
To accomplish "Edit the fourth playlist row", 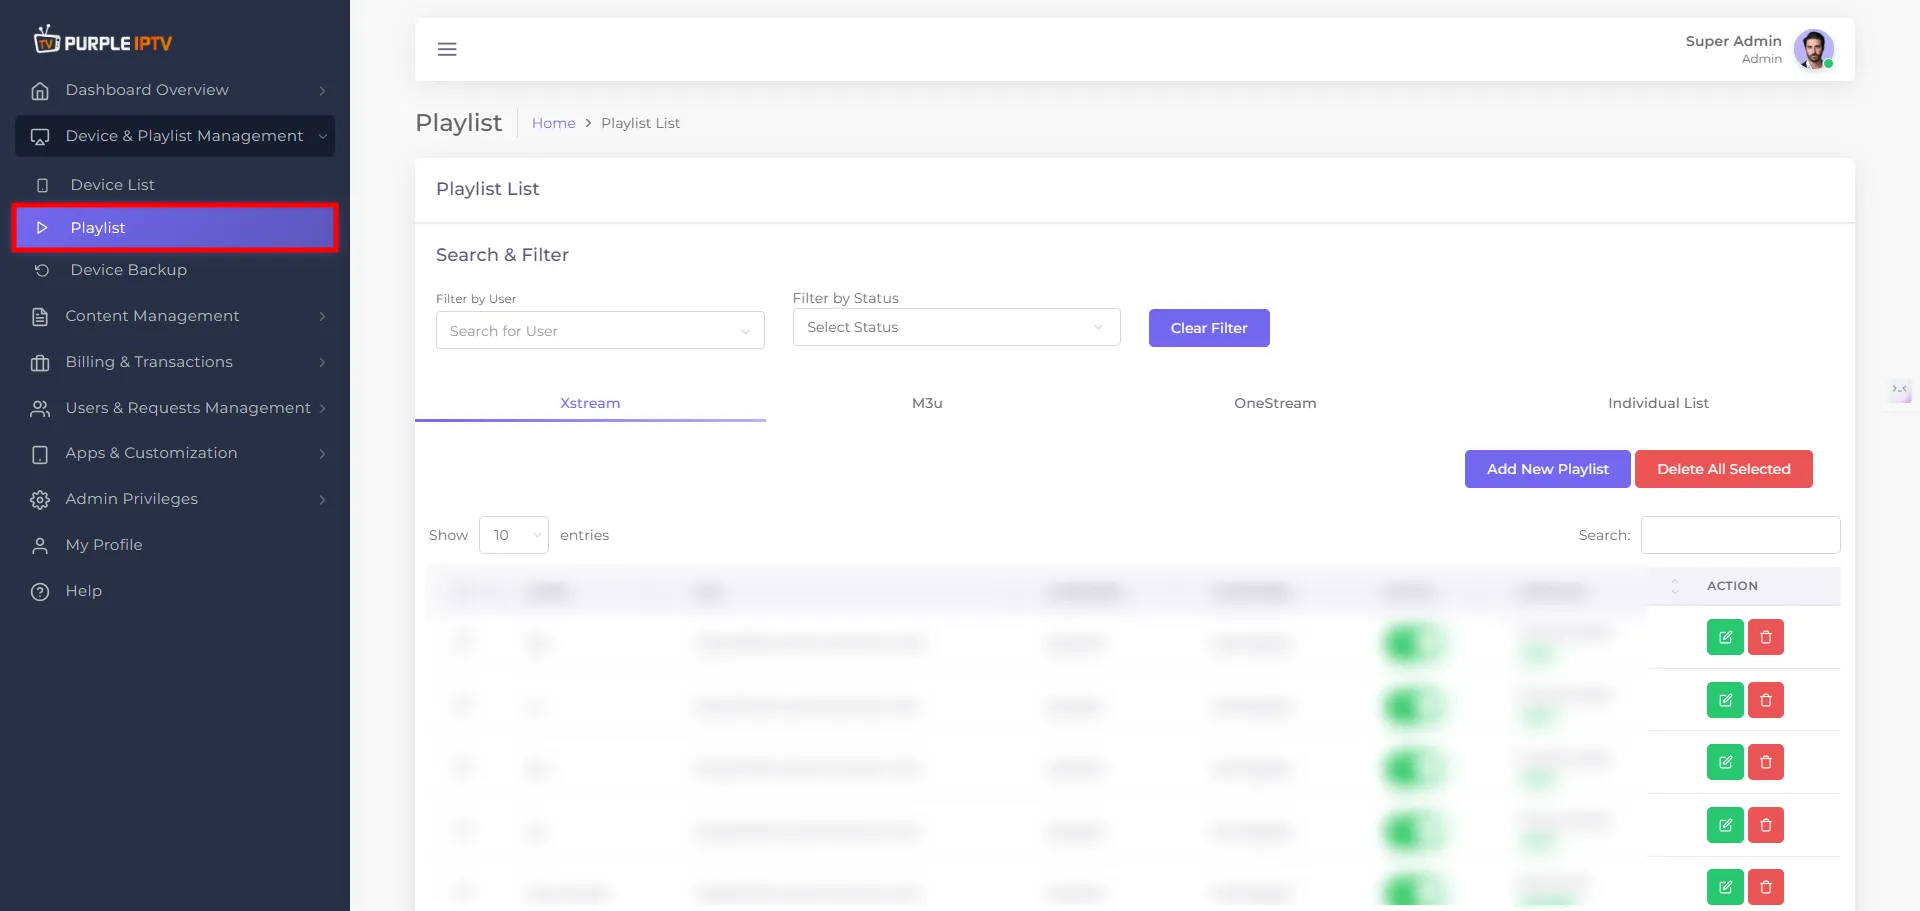I will [1725, 825].
